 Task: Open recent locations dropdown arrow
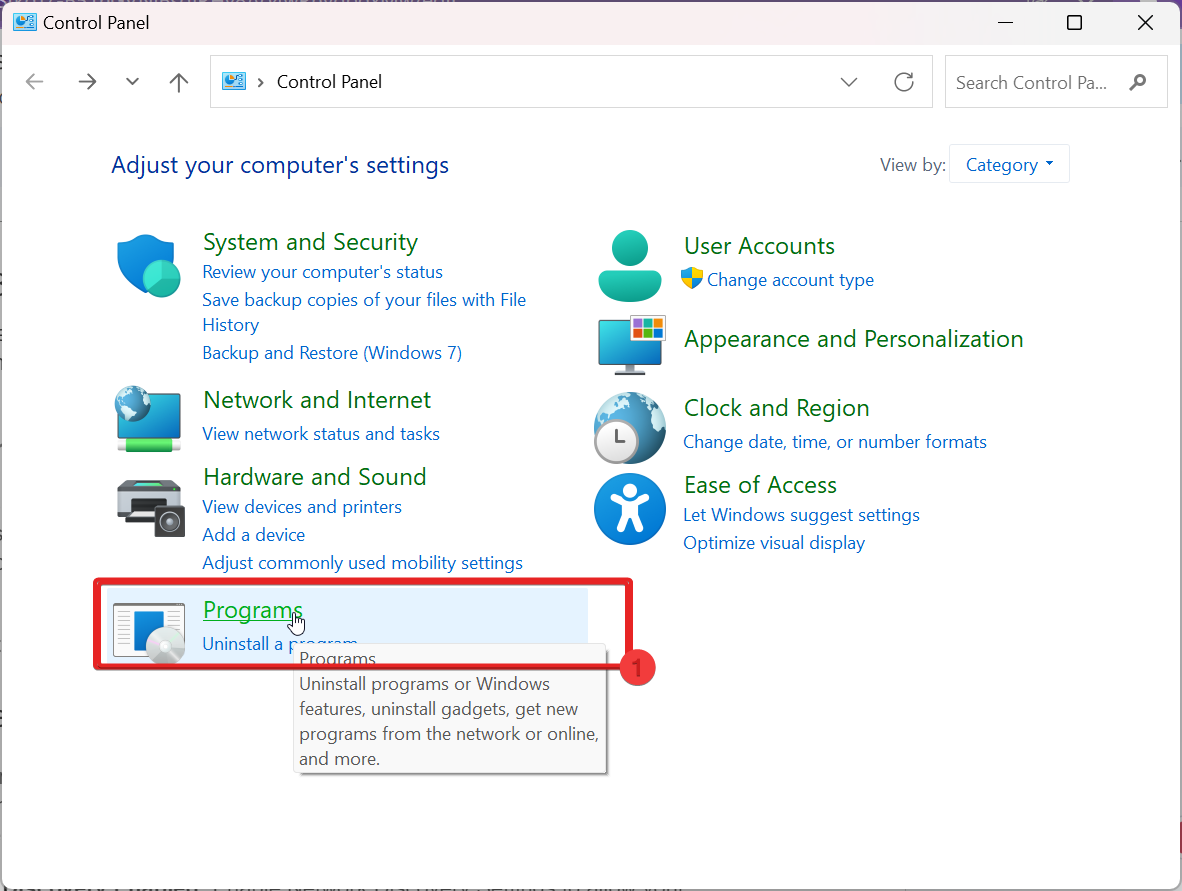coord(132,81)
